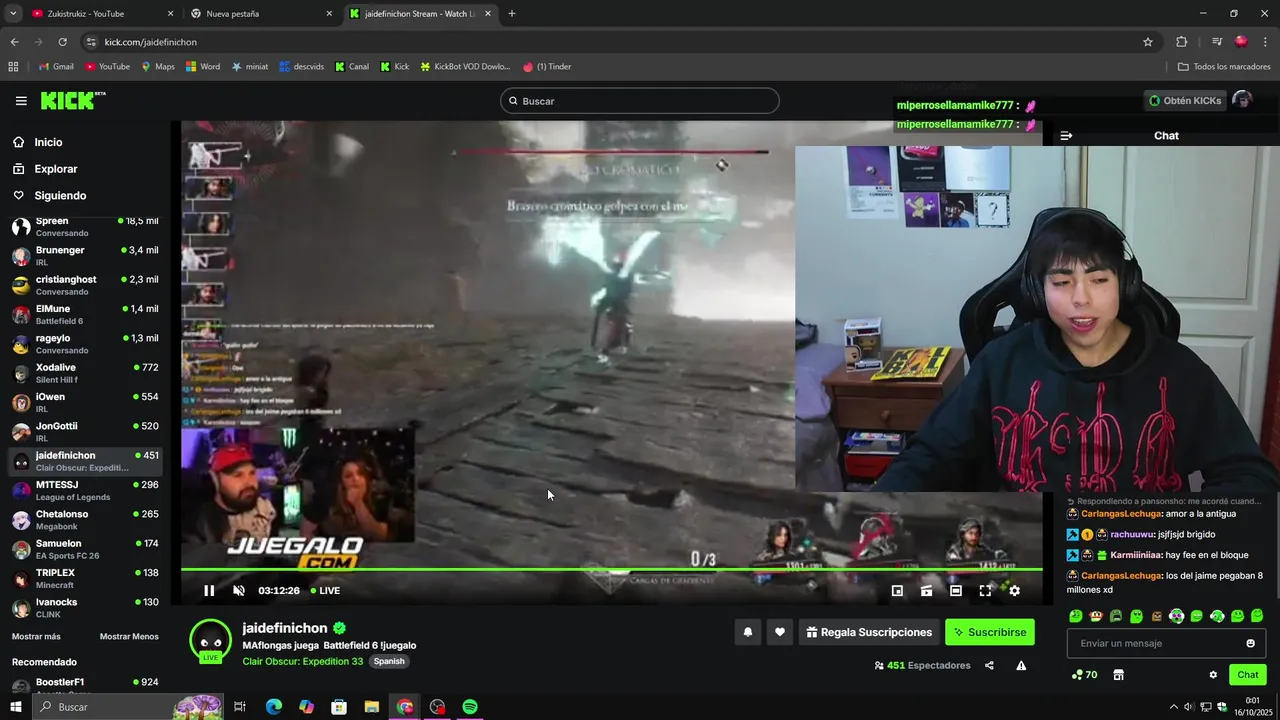Open the Kick hamburger sidebar menu
This screenshot has height=720, width=1280.
click(21, 101)
